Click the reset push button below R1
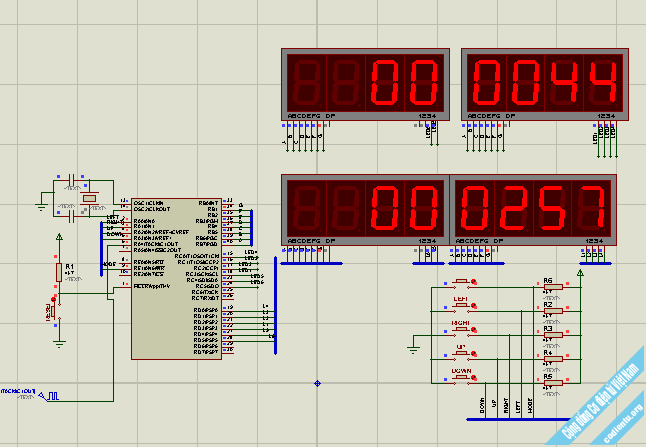The width and height of the screenshot is (646, 447). click(54, 311)
